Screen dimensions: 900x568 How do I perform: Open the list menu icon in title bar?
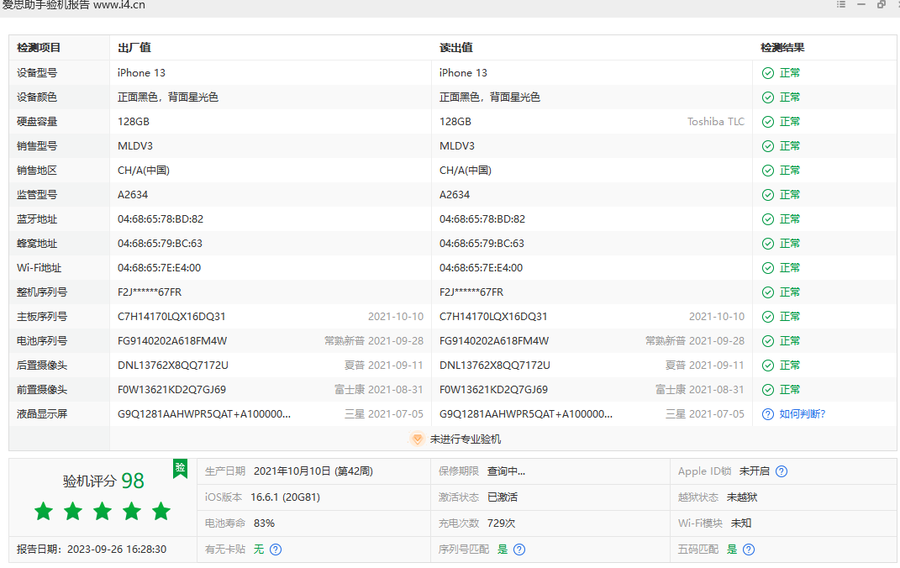[x=841, y=5]
